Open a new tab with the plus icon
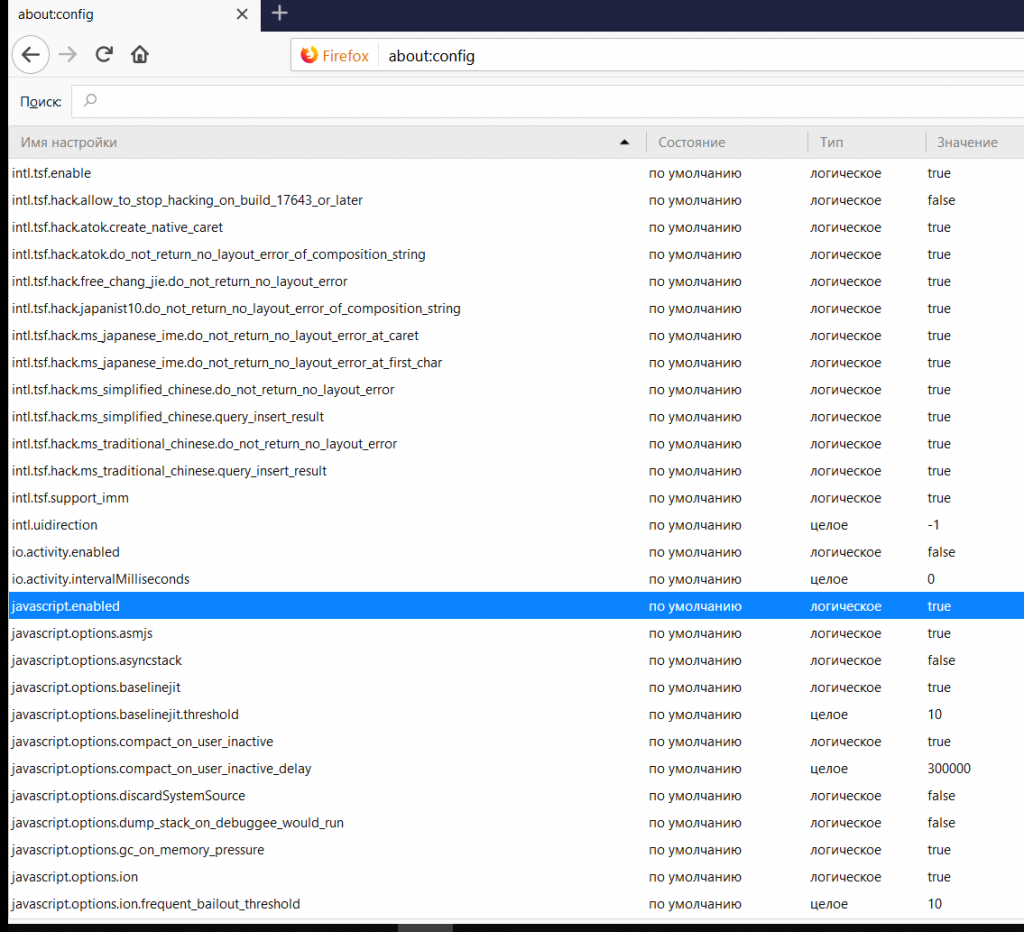 279,14
